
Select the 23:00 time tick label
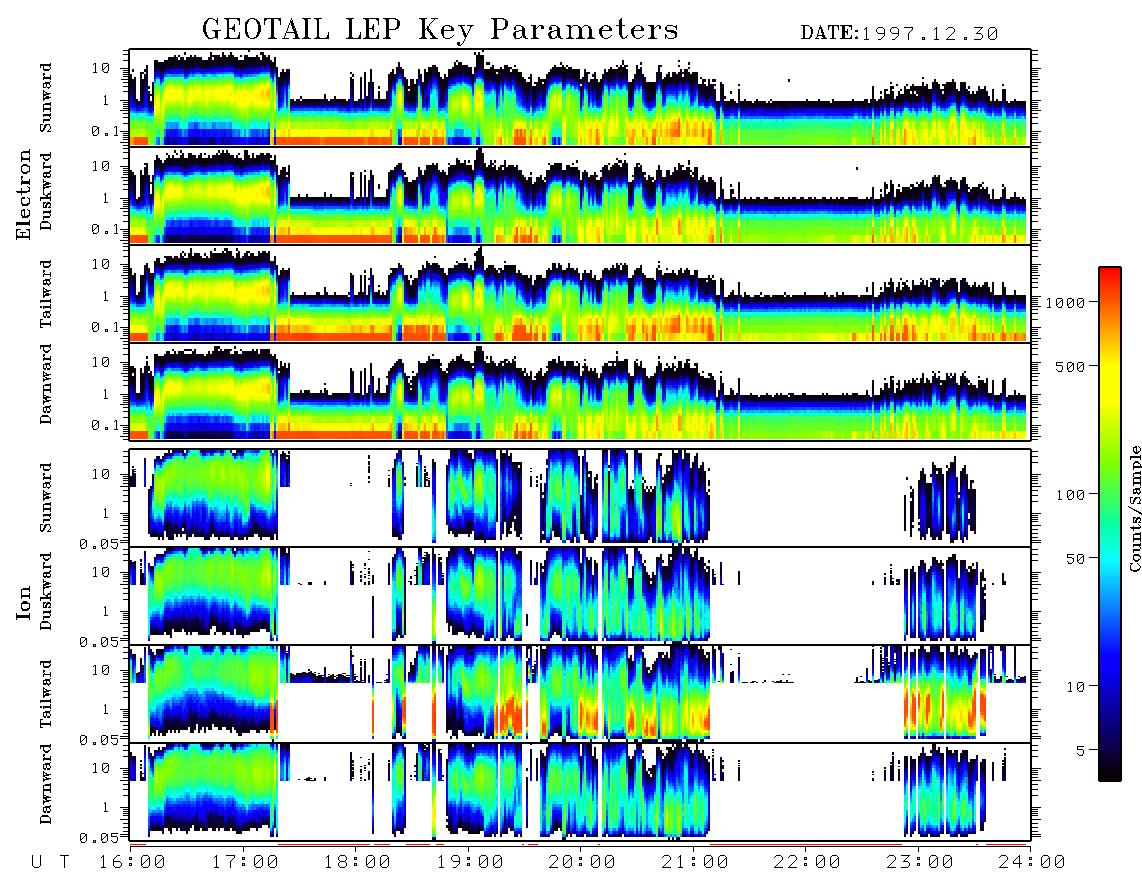(921, 862)
